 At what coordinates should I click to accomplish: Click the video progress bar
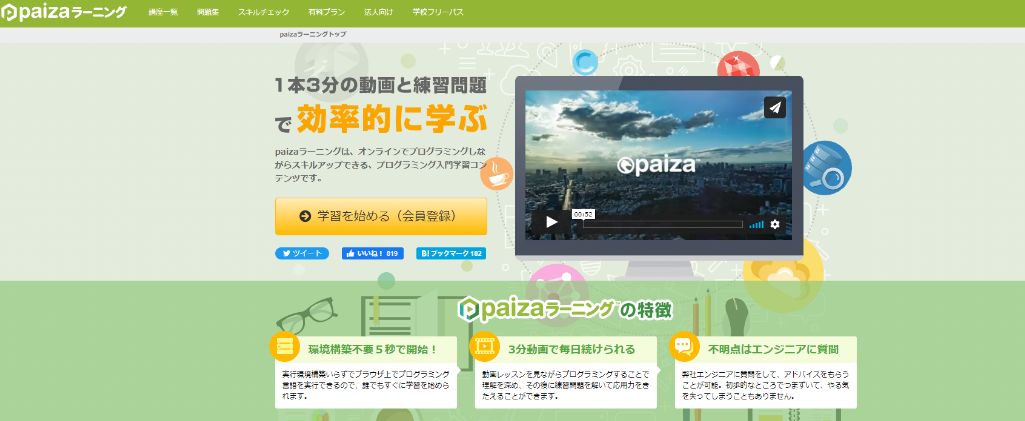663,224
